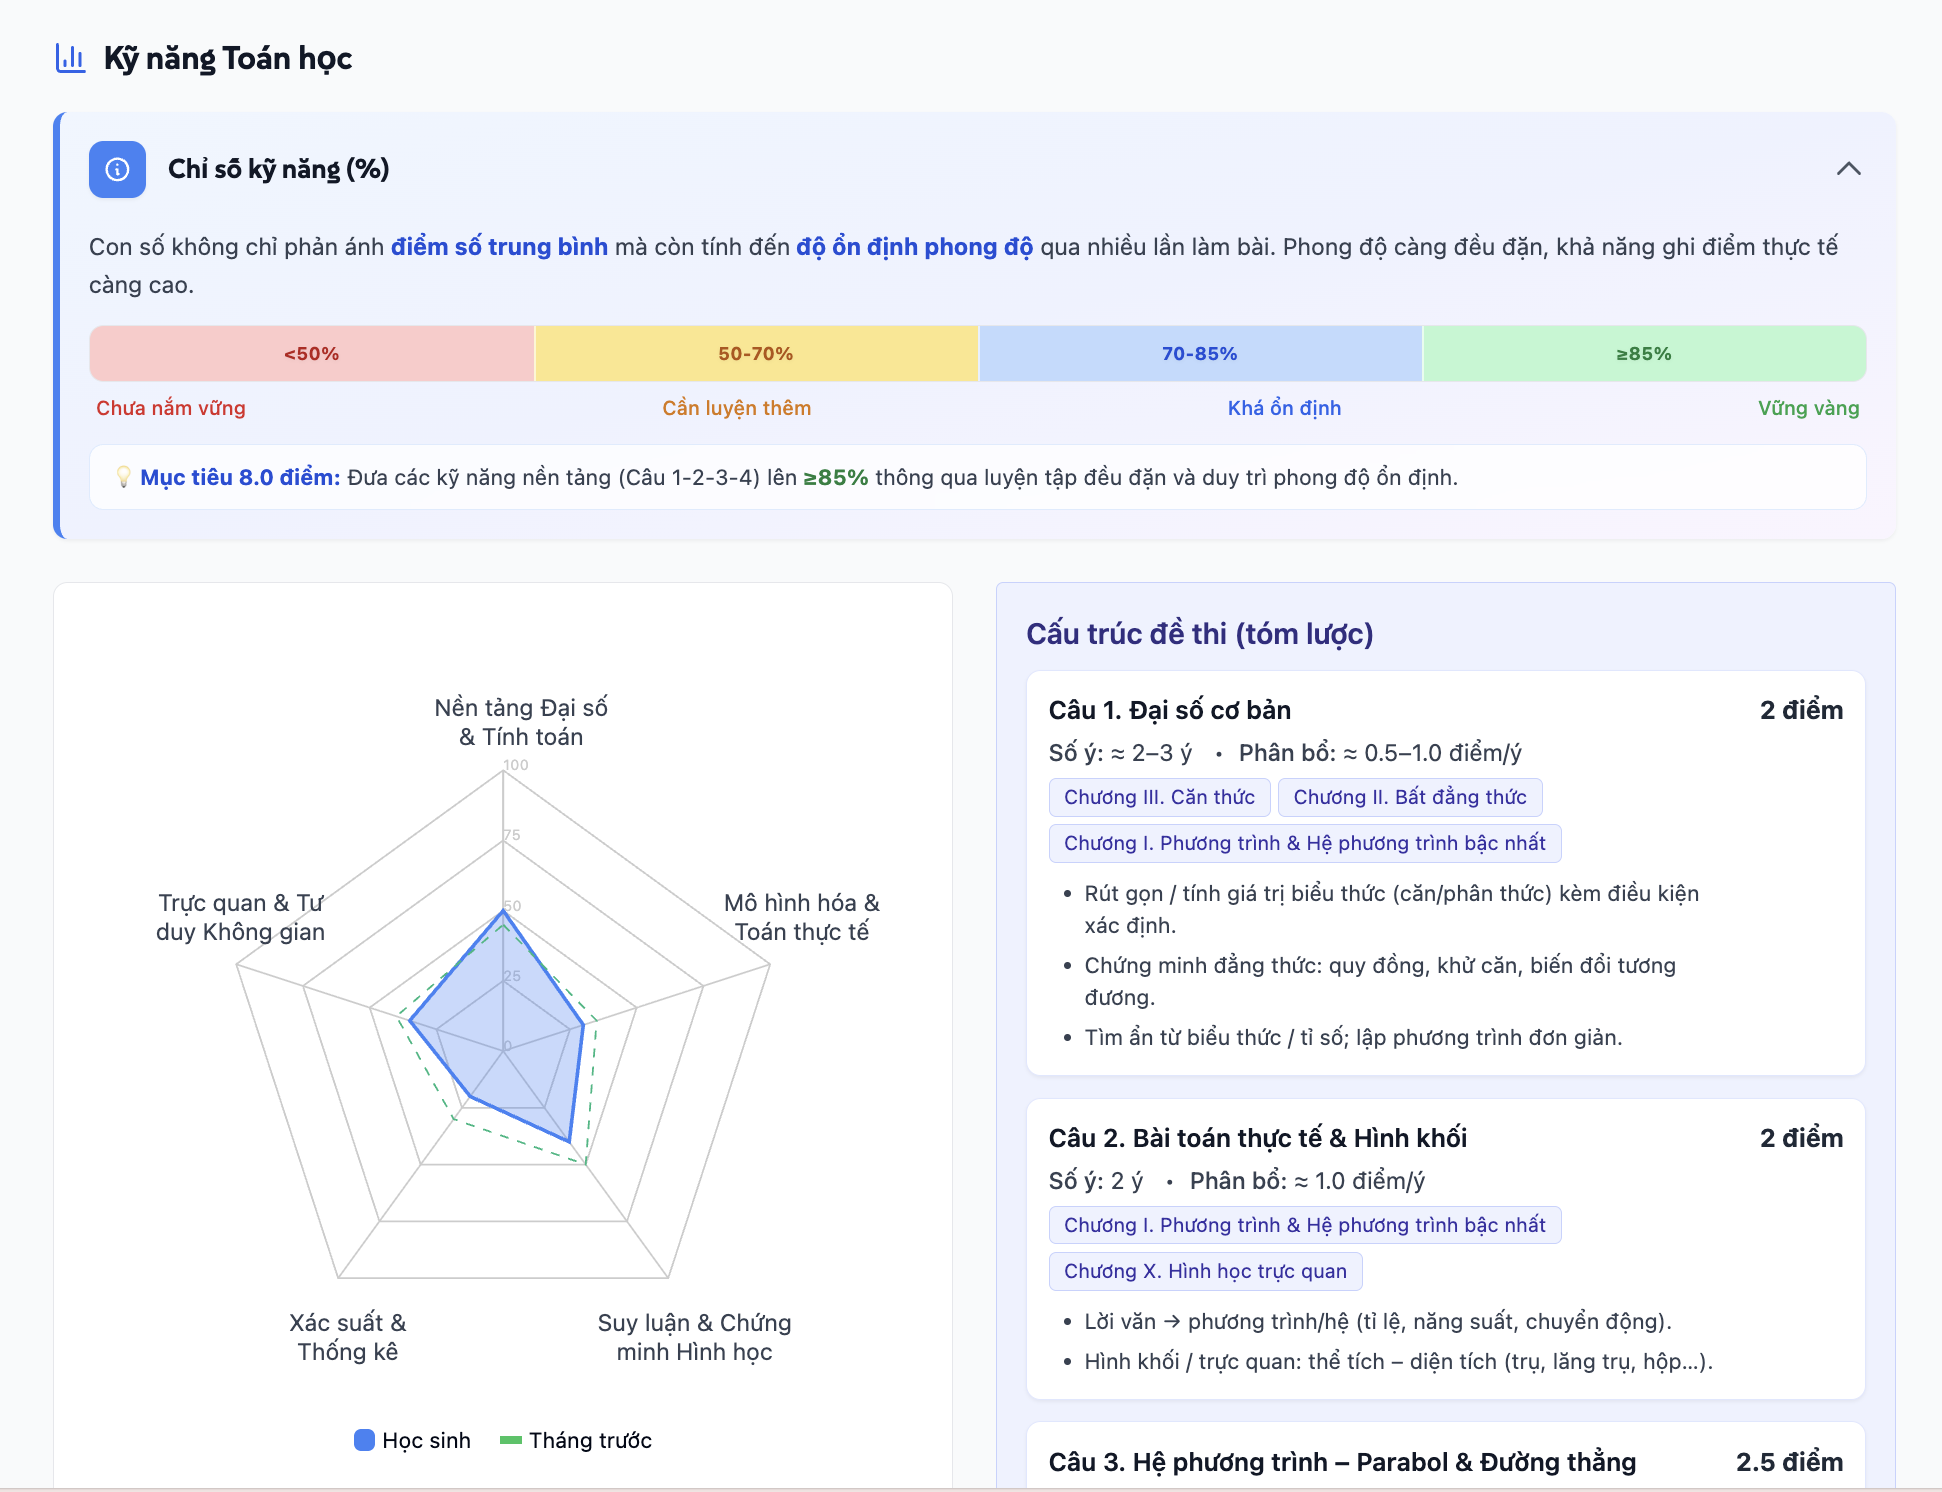Image resolution: width=1942 pixels, height=1492 pixels.
Task: Click the green Tháng trước legend marker
Action: pyautogui.click(x=511, y=1440)
